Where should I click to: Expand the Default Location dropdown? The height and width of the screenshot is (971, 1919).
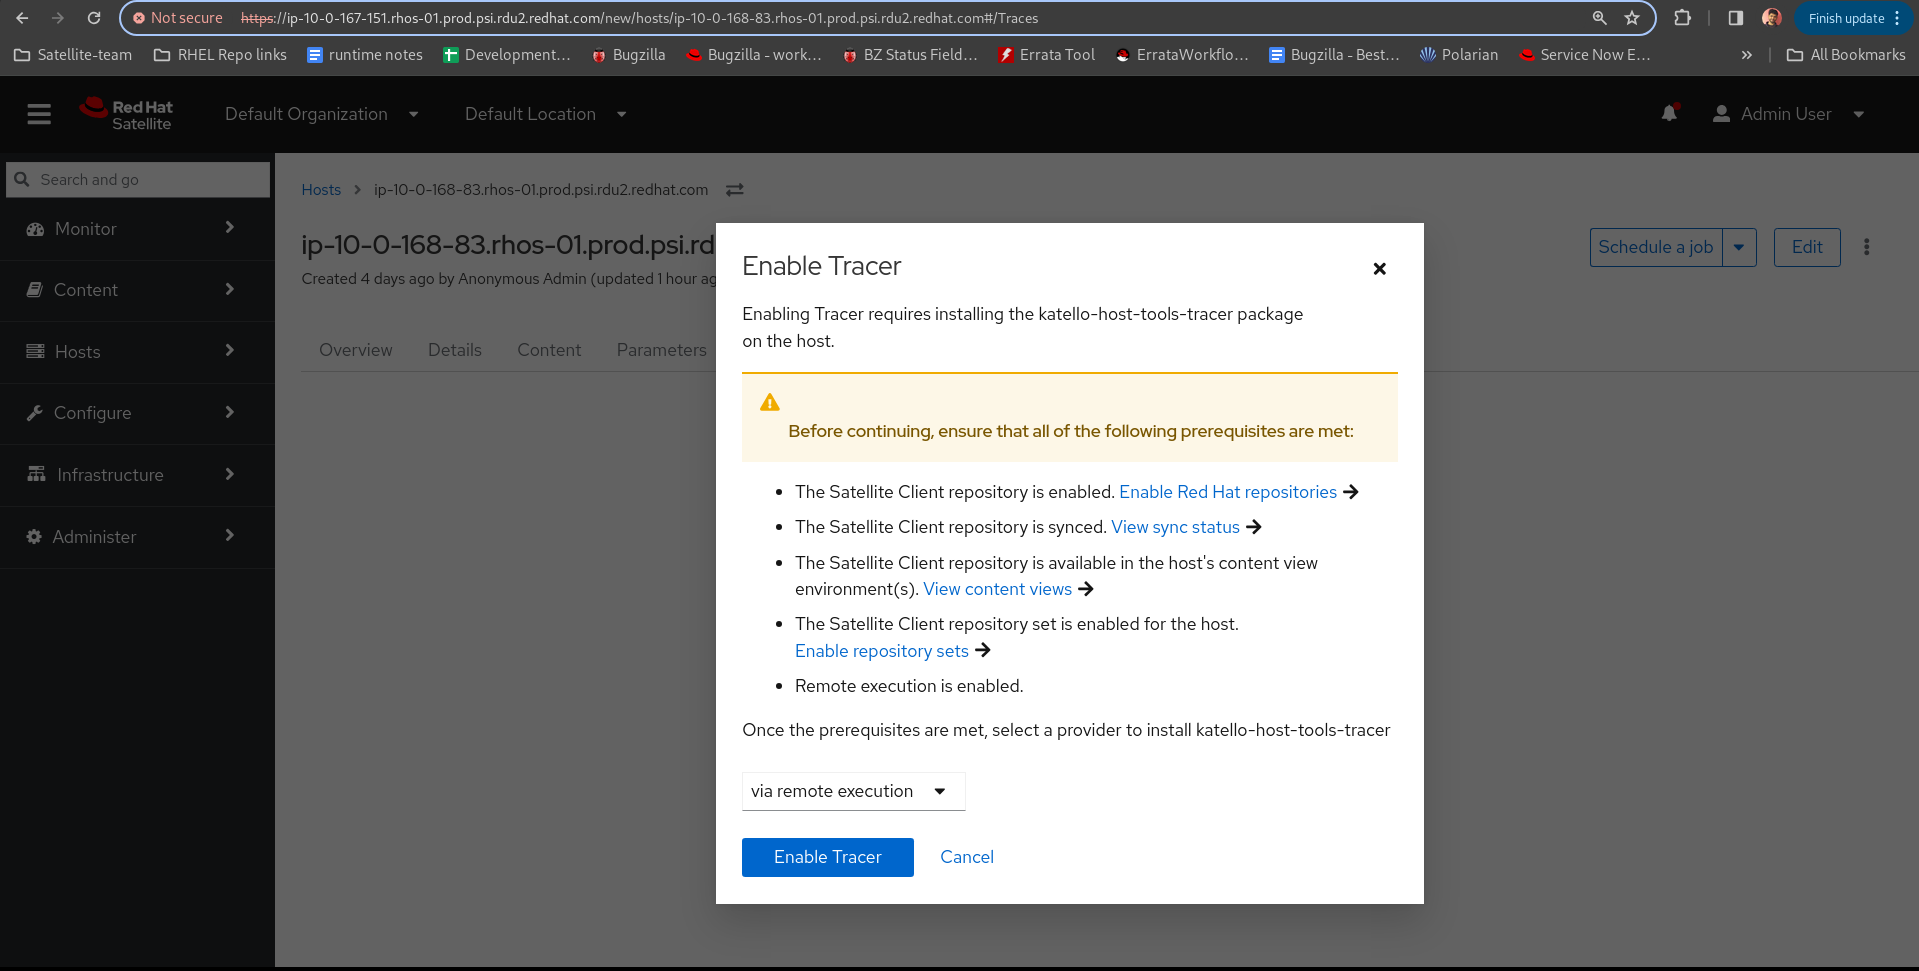click(x=545, y=114)
